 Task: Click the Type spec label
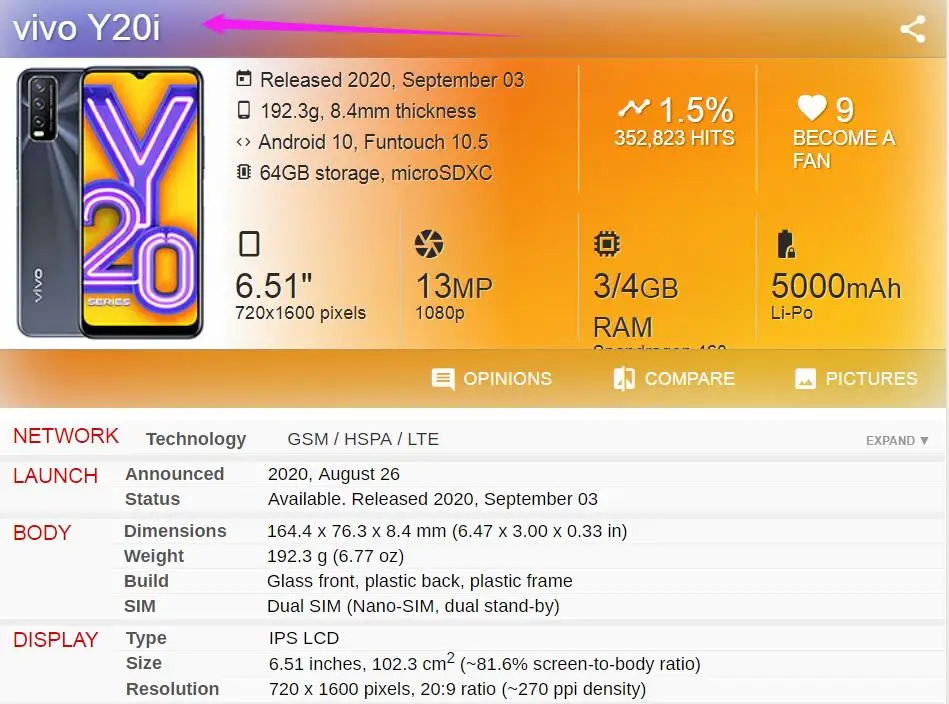(x=146, y=638)
